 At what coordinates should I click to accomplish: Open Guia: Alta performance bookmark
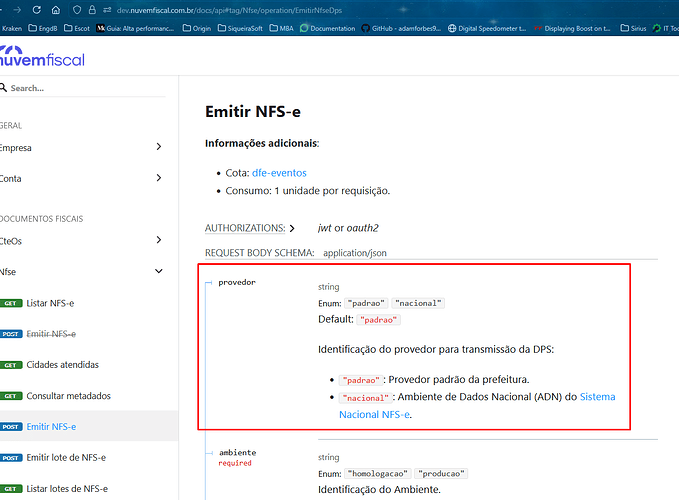[135, 29]
